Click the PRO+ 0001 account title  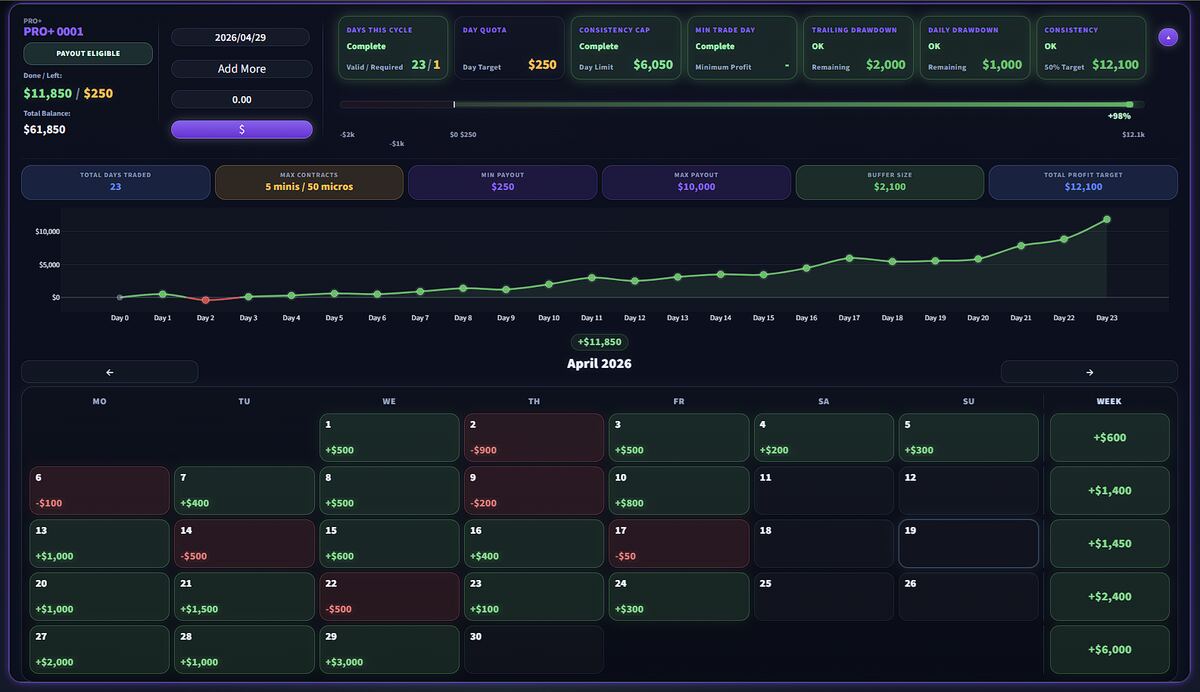pyautogui.click(x=53, y=32)
